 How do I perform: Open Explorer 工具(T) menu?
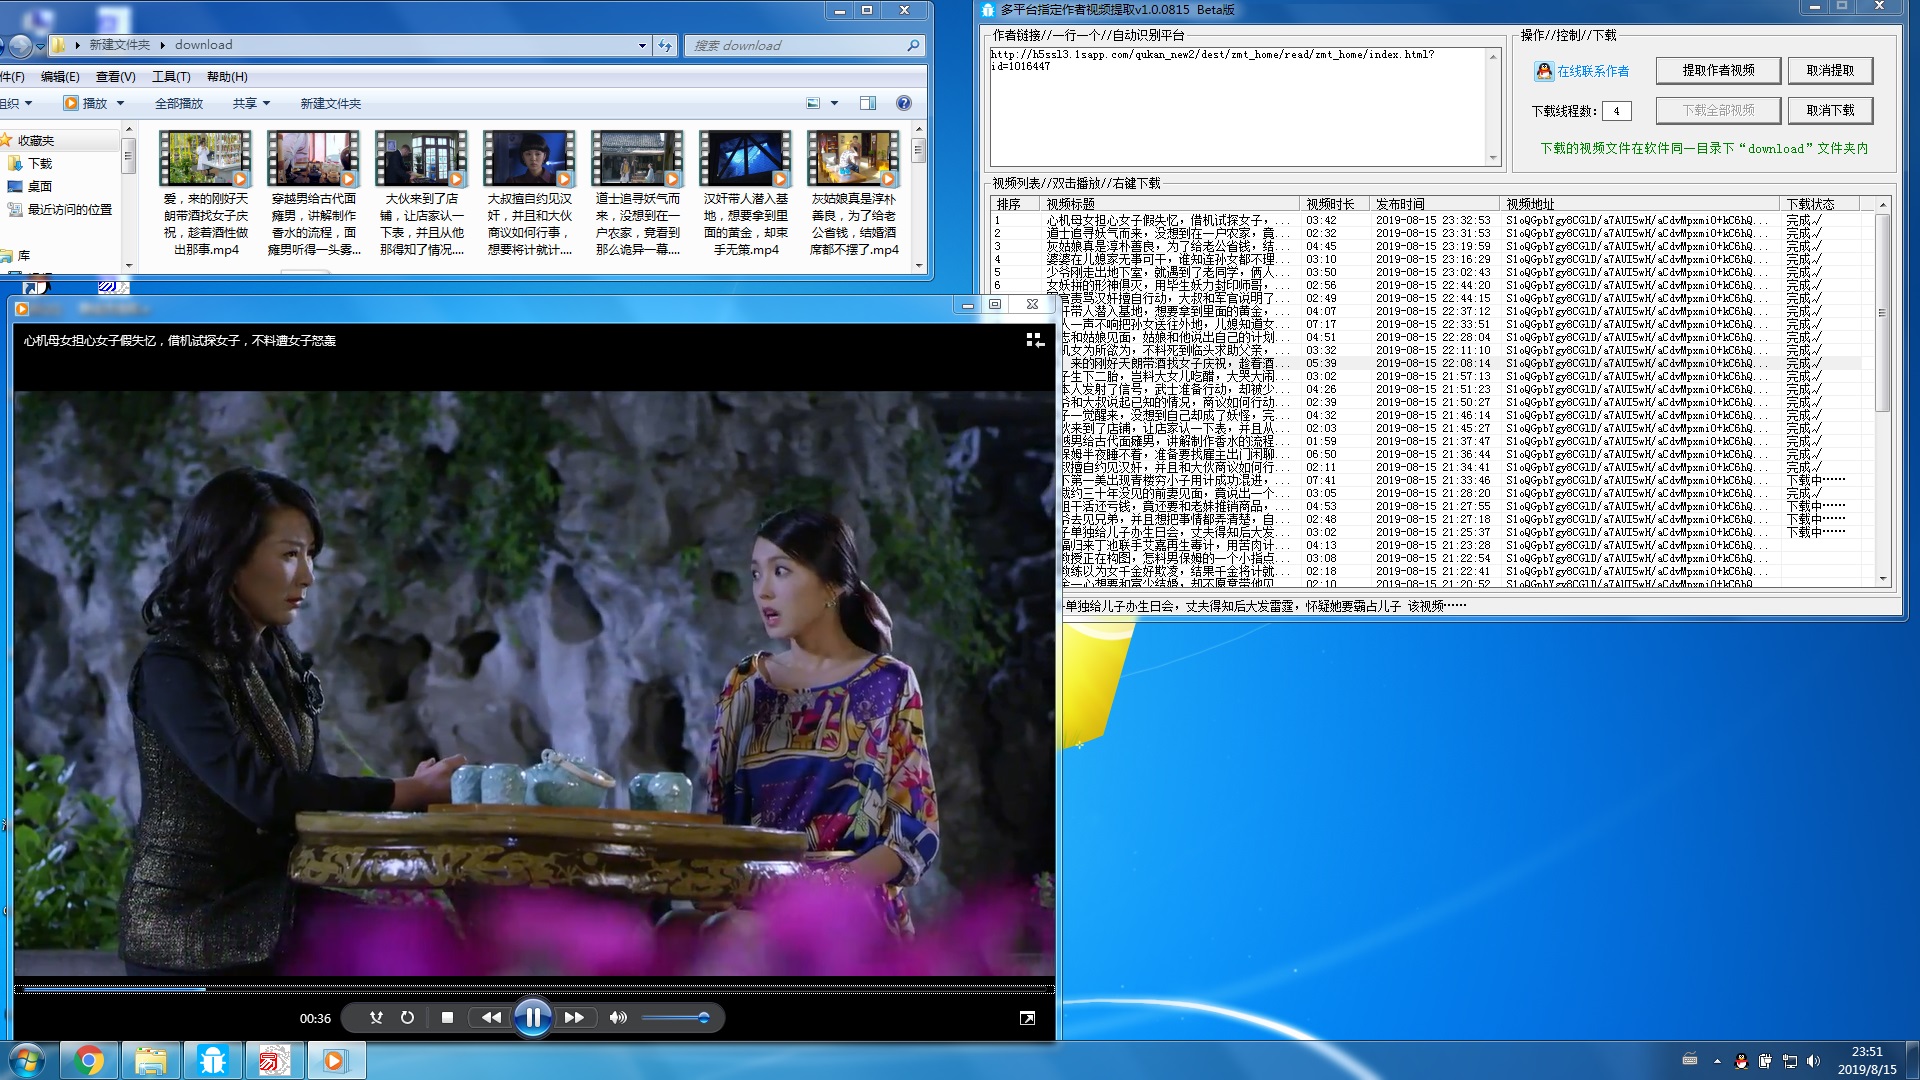171,76
